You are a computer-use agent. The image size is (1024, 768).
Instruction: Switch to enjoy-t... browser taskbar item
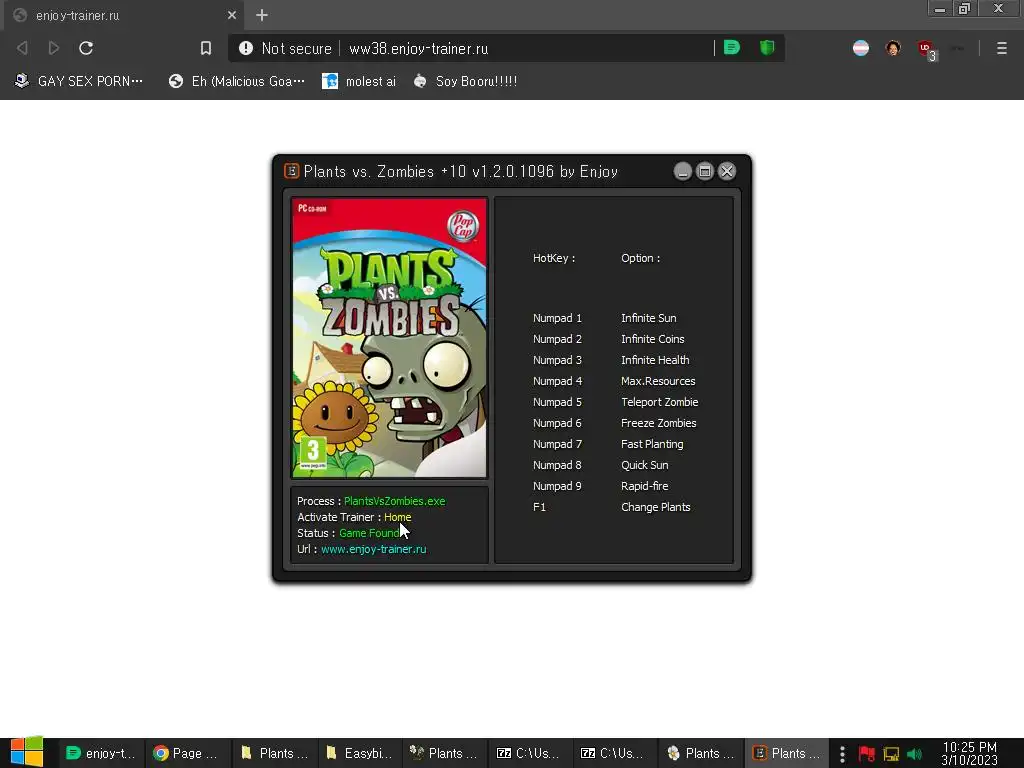pyautogui.click(x=102, y=753)
